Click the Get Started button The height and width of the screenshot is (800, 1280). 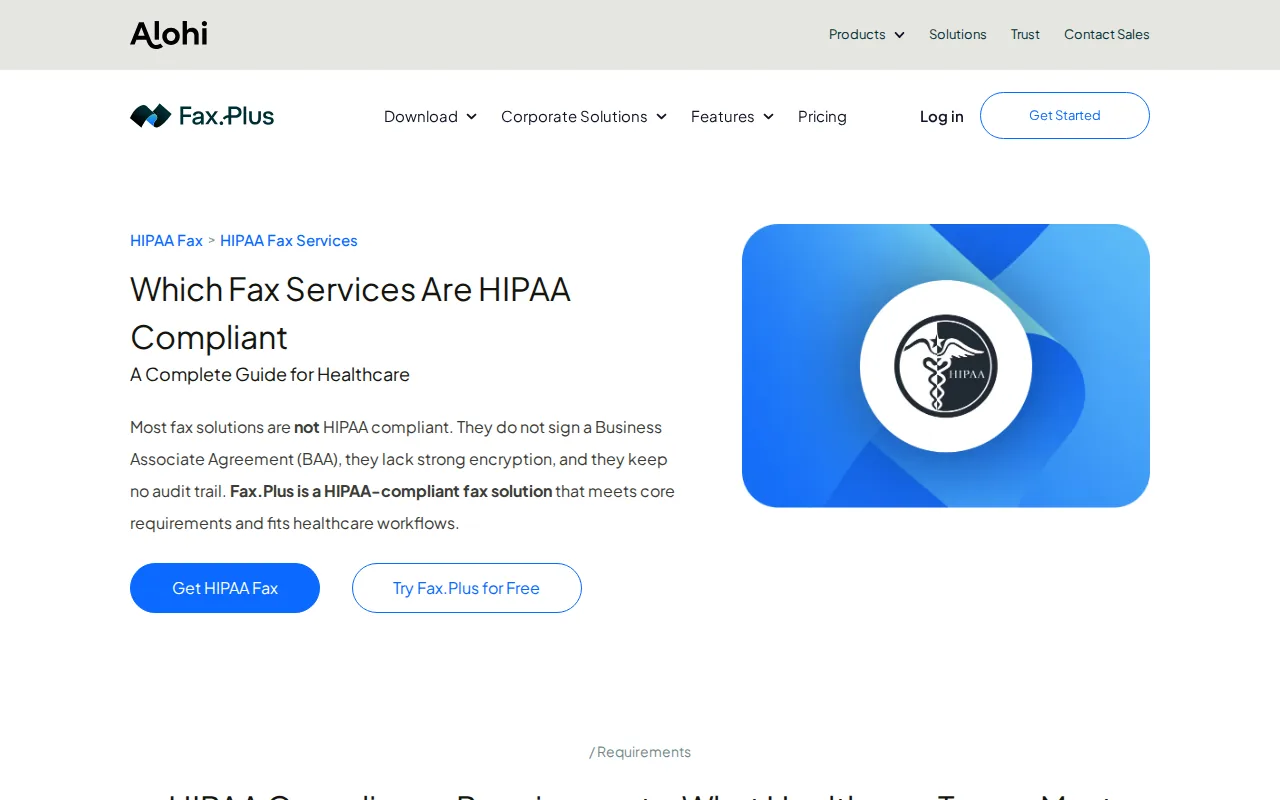[1065, 115]
